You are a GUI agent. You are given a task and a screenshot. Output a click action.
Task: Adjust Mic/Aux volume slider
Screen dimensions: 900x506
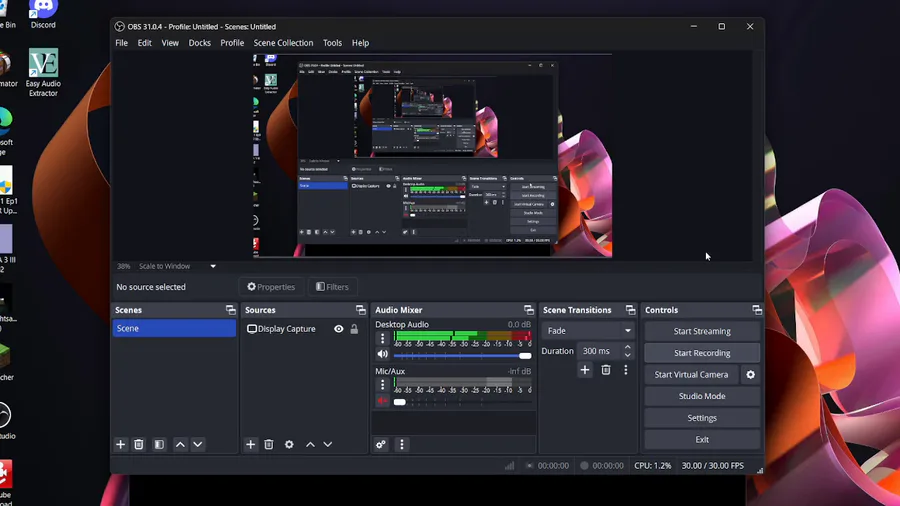(x=462, y=402)
